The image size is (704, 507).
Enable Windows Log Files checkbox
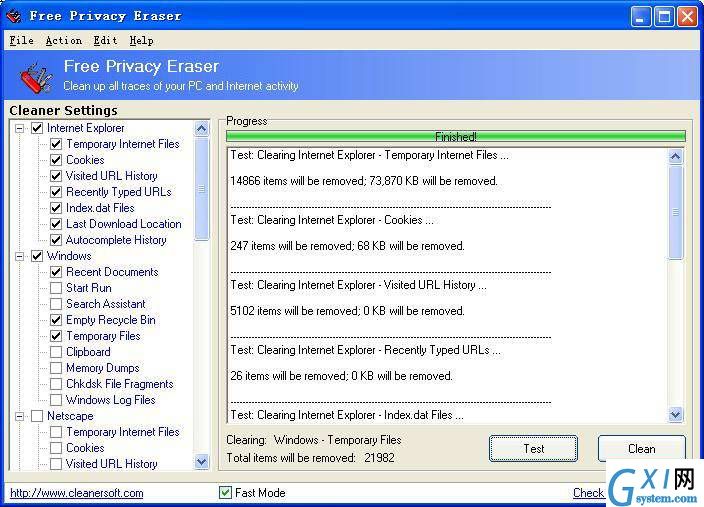pyautogui.click(x=56, y=400)
